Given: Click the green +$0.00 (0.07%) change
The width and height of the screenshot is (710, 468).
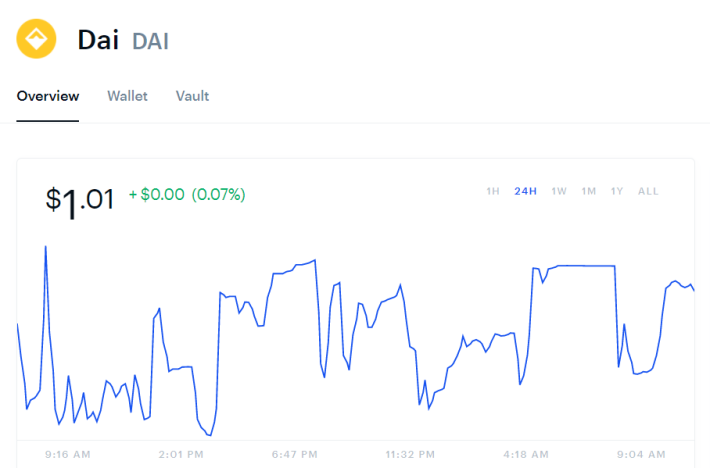Looking at the screenshot, I should click(187, 195).
